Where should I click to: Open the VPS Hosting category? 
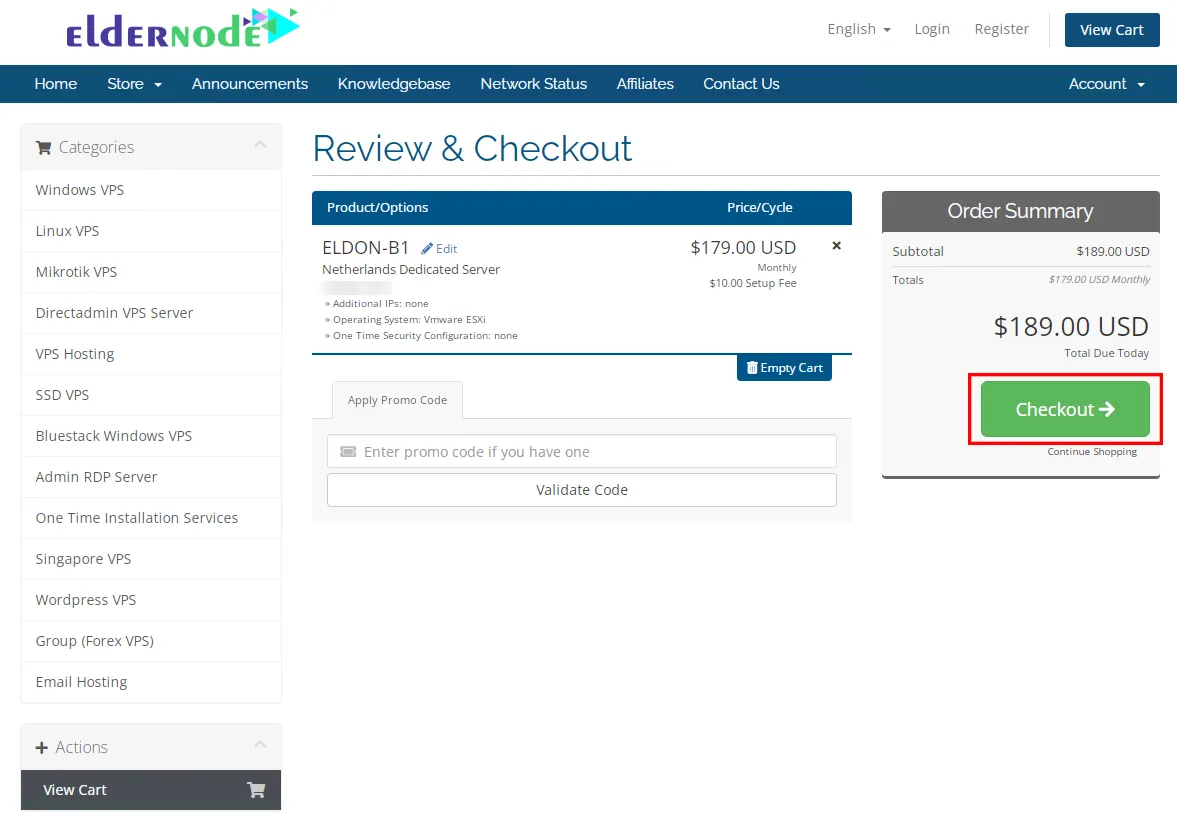(151, 354)
